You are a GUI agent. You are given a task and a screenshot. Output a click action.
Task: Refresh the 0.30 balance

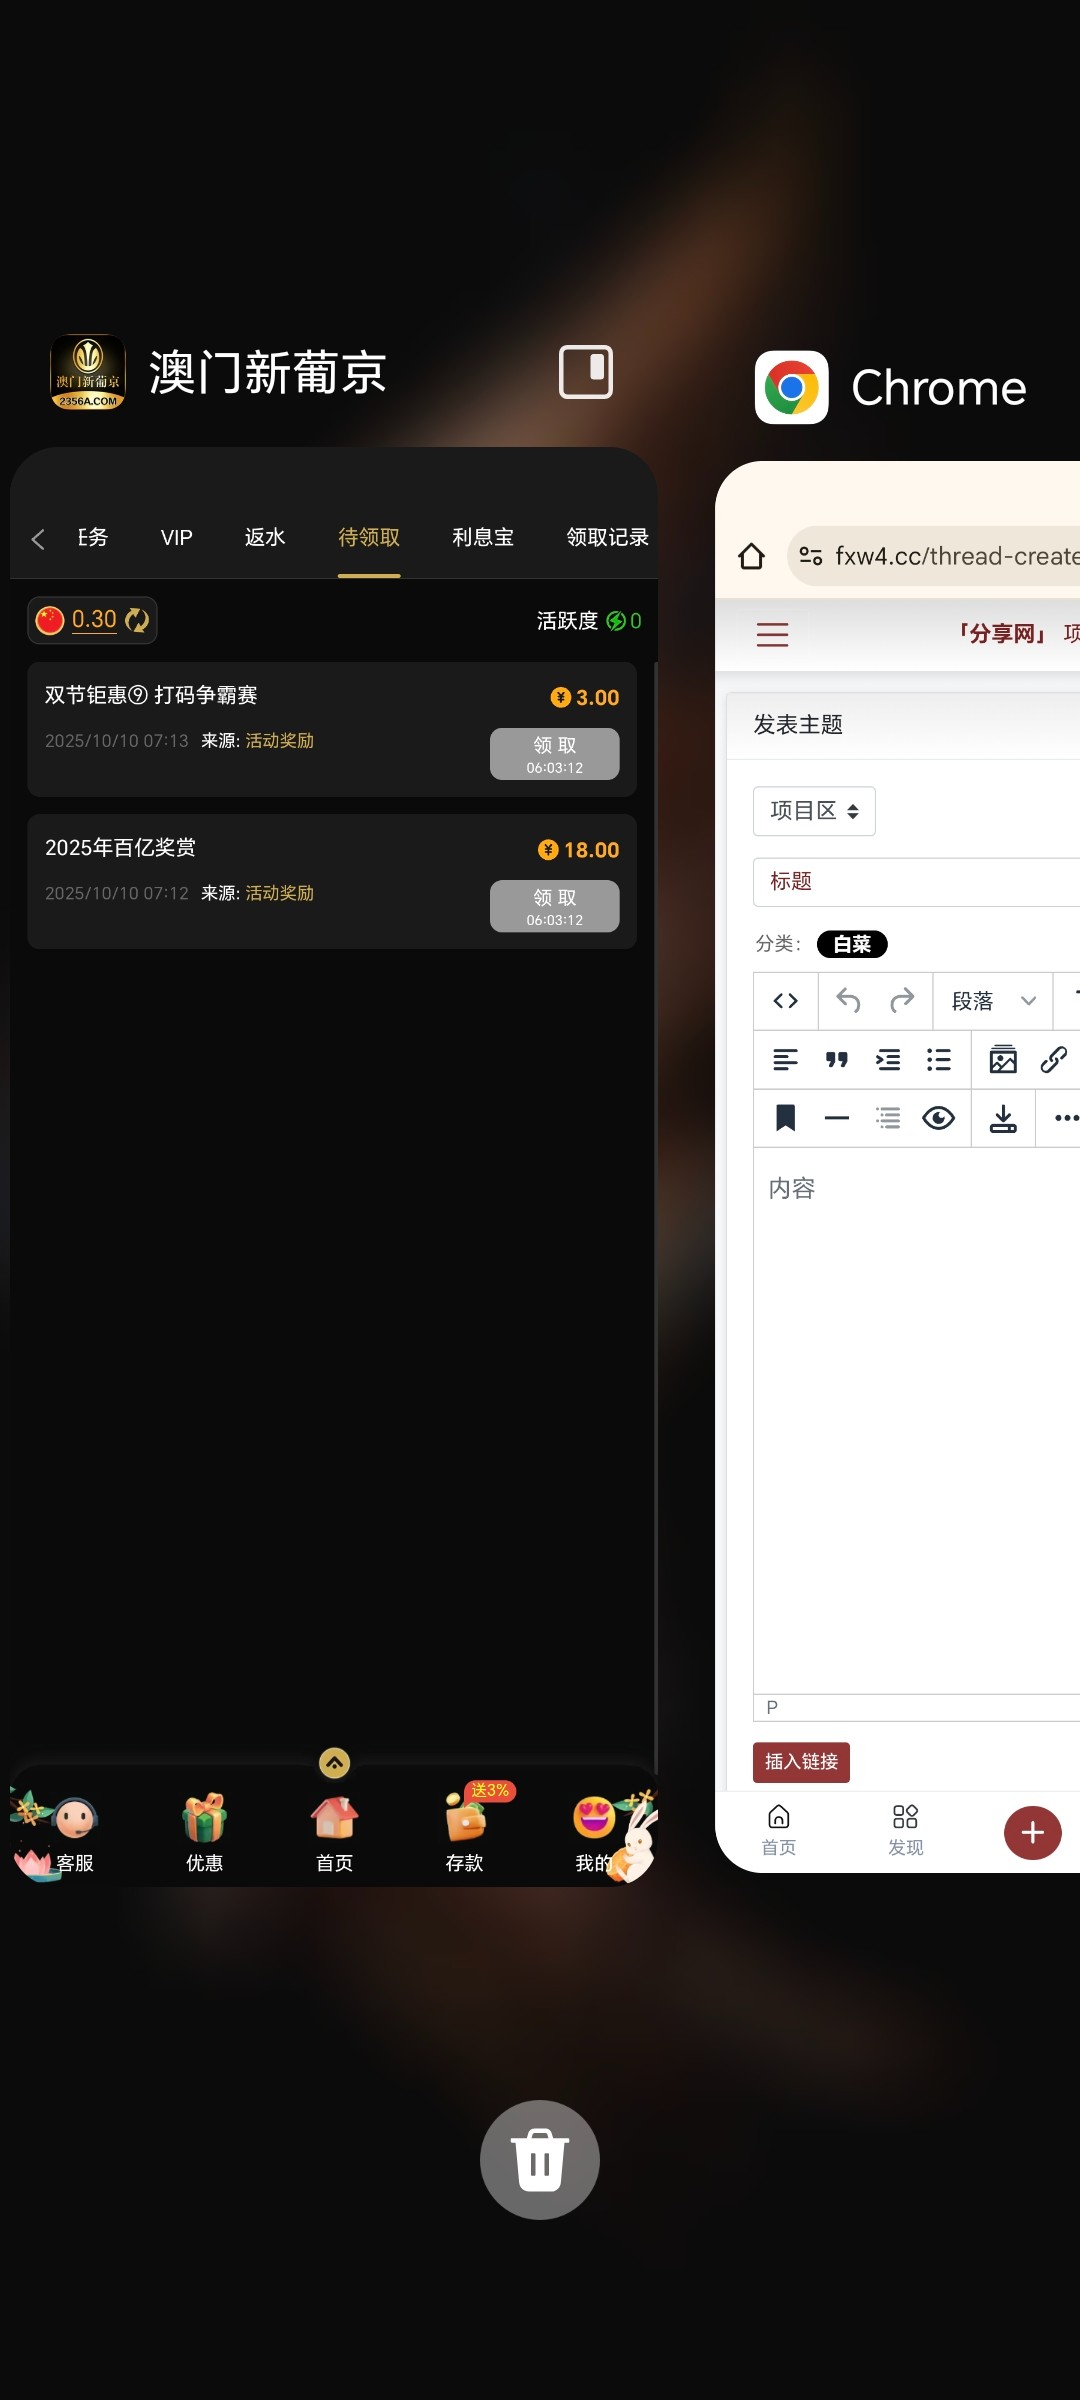pos(137,621)
